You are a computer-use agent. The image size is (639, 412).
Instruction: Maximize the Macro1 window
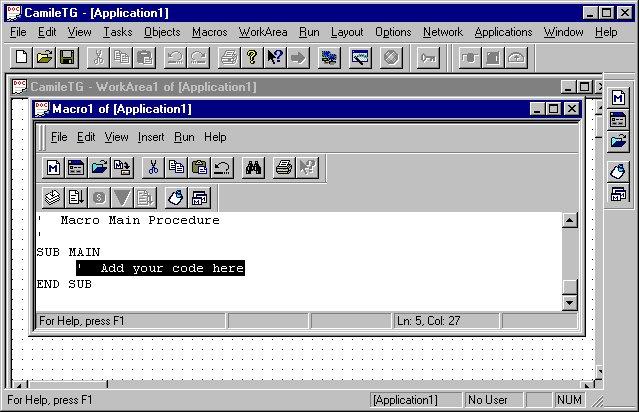click(x=553, y=109)
